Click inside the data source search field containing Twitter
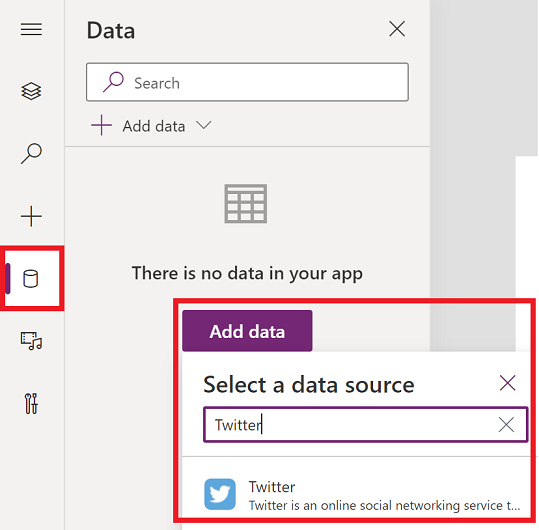Viewport: 539px width, 530px height. coord(365,425)
